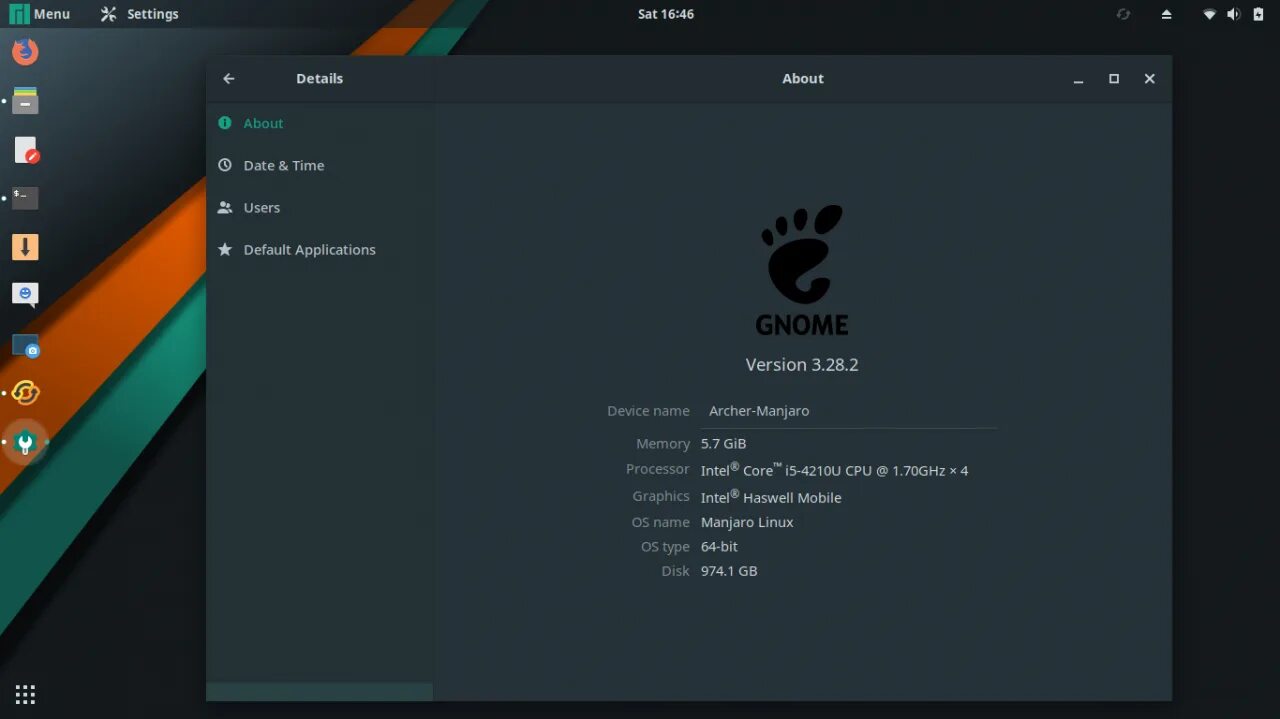Click the Settings app menu in top bar
Viewport: 1280px width, 719px height.
pos(140,14)
